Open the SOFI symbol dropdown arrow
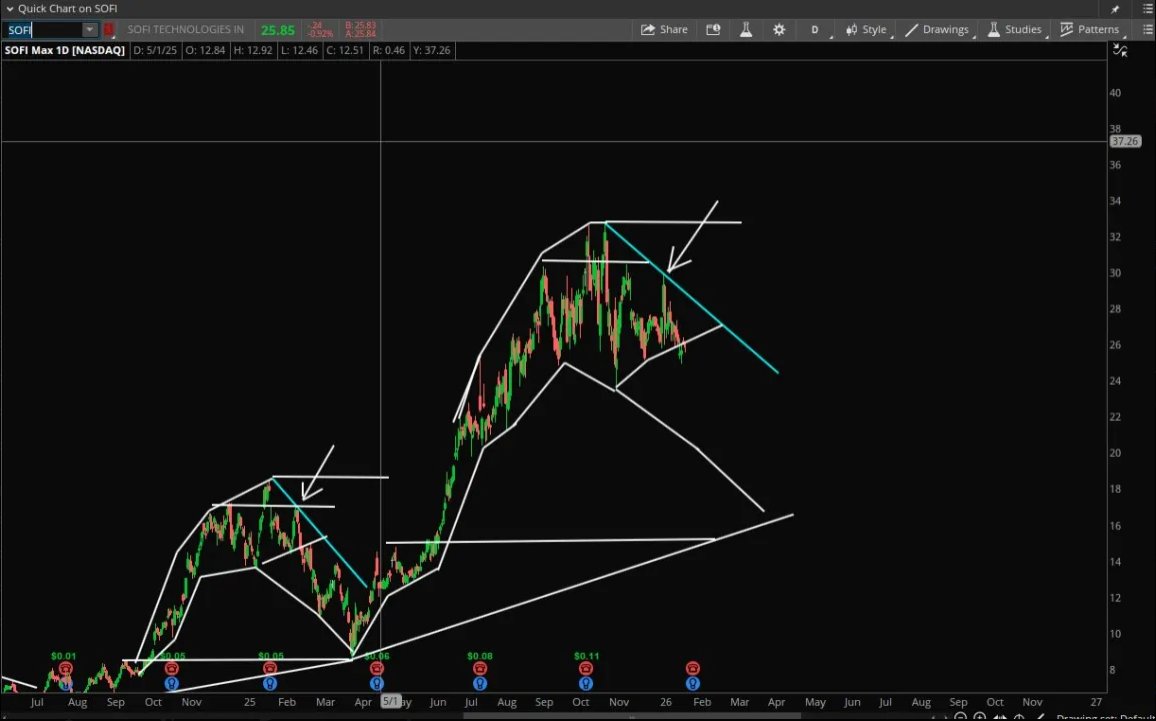Viewport: 1156px width, 721px height. coord(89,29)
